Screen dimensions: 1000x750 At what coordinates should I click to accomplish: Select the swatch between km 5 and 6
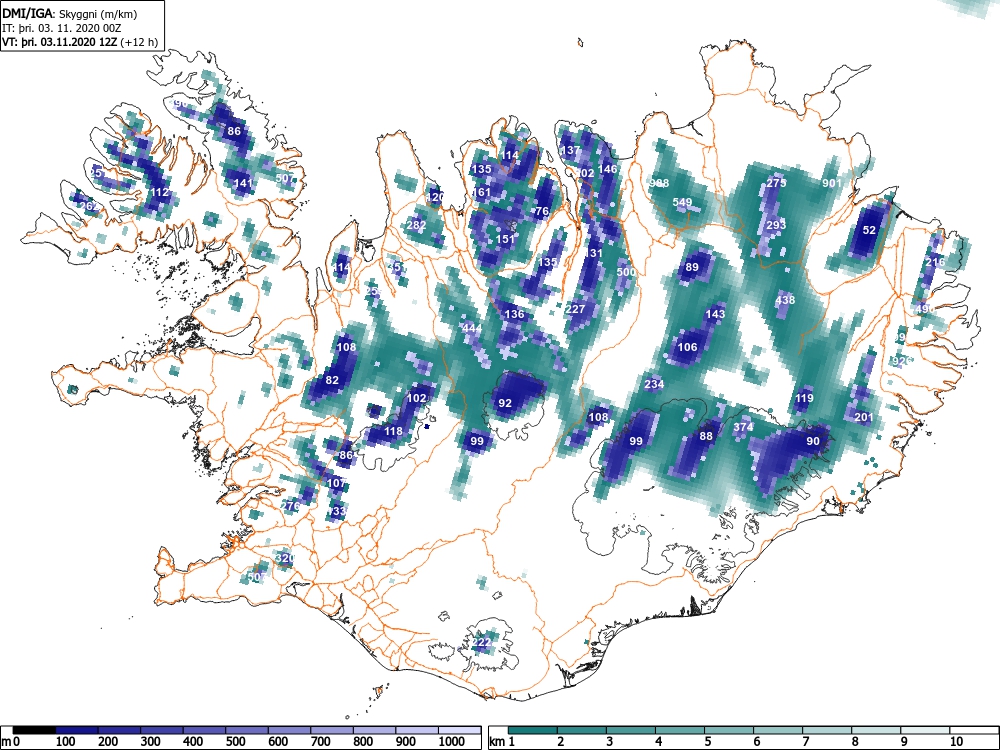729,730
